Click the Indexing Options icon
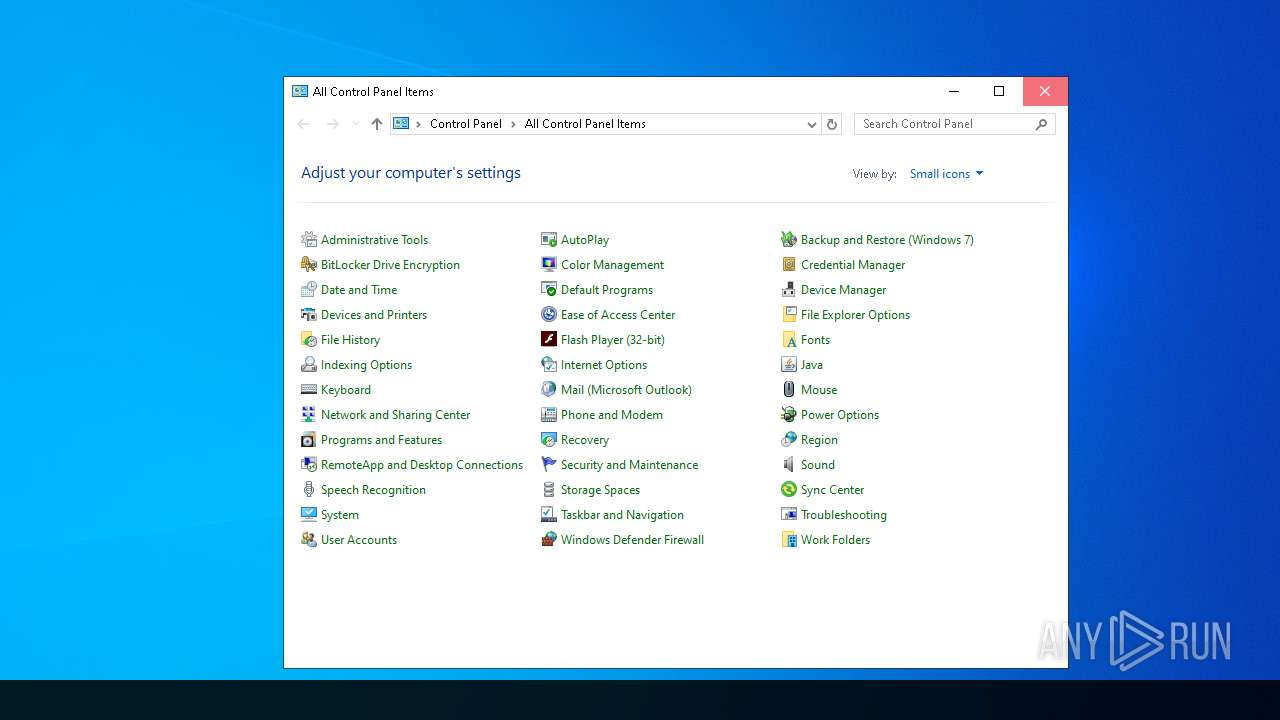The width and height of the screenshot is (1280, 720). pos(309,365)
